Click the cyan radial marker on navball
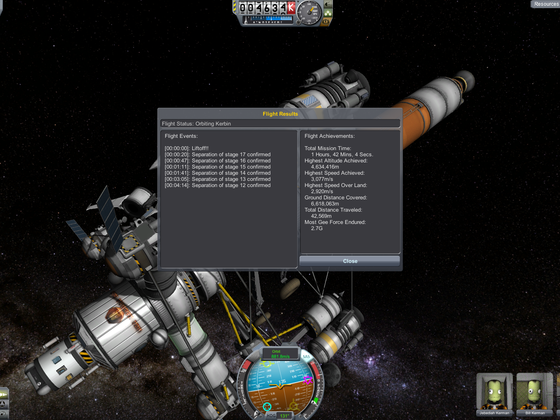560x420 pixels. pos(267,406)
